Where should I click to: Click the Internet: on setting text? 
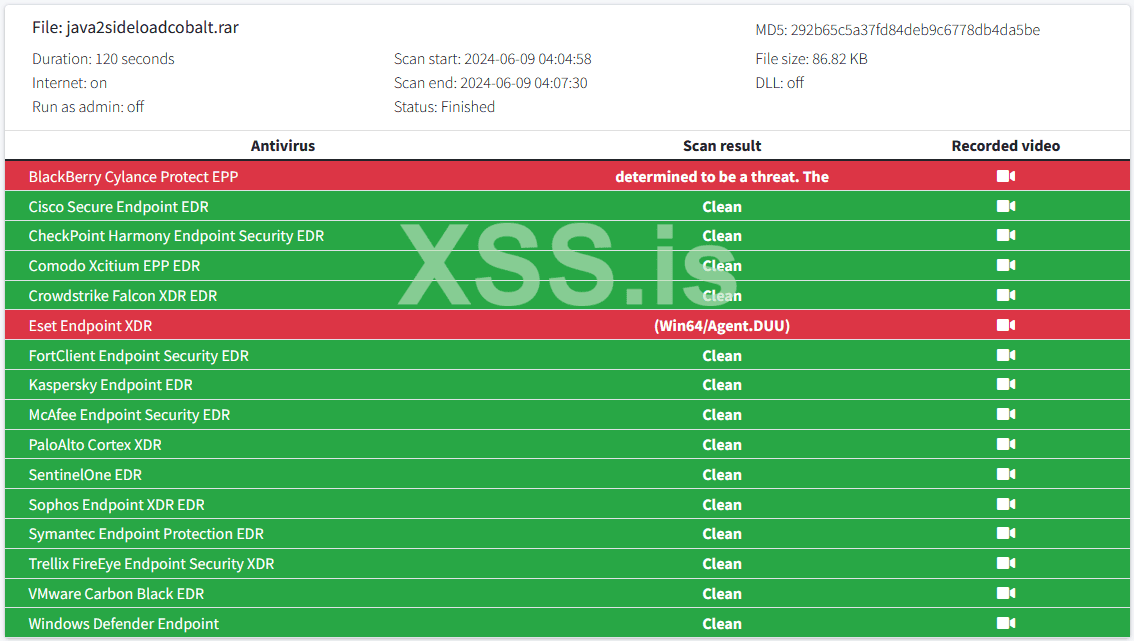[69, 83]
